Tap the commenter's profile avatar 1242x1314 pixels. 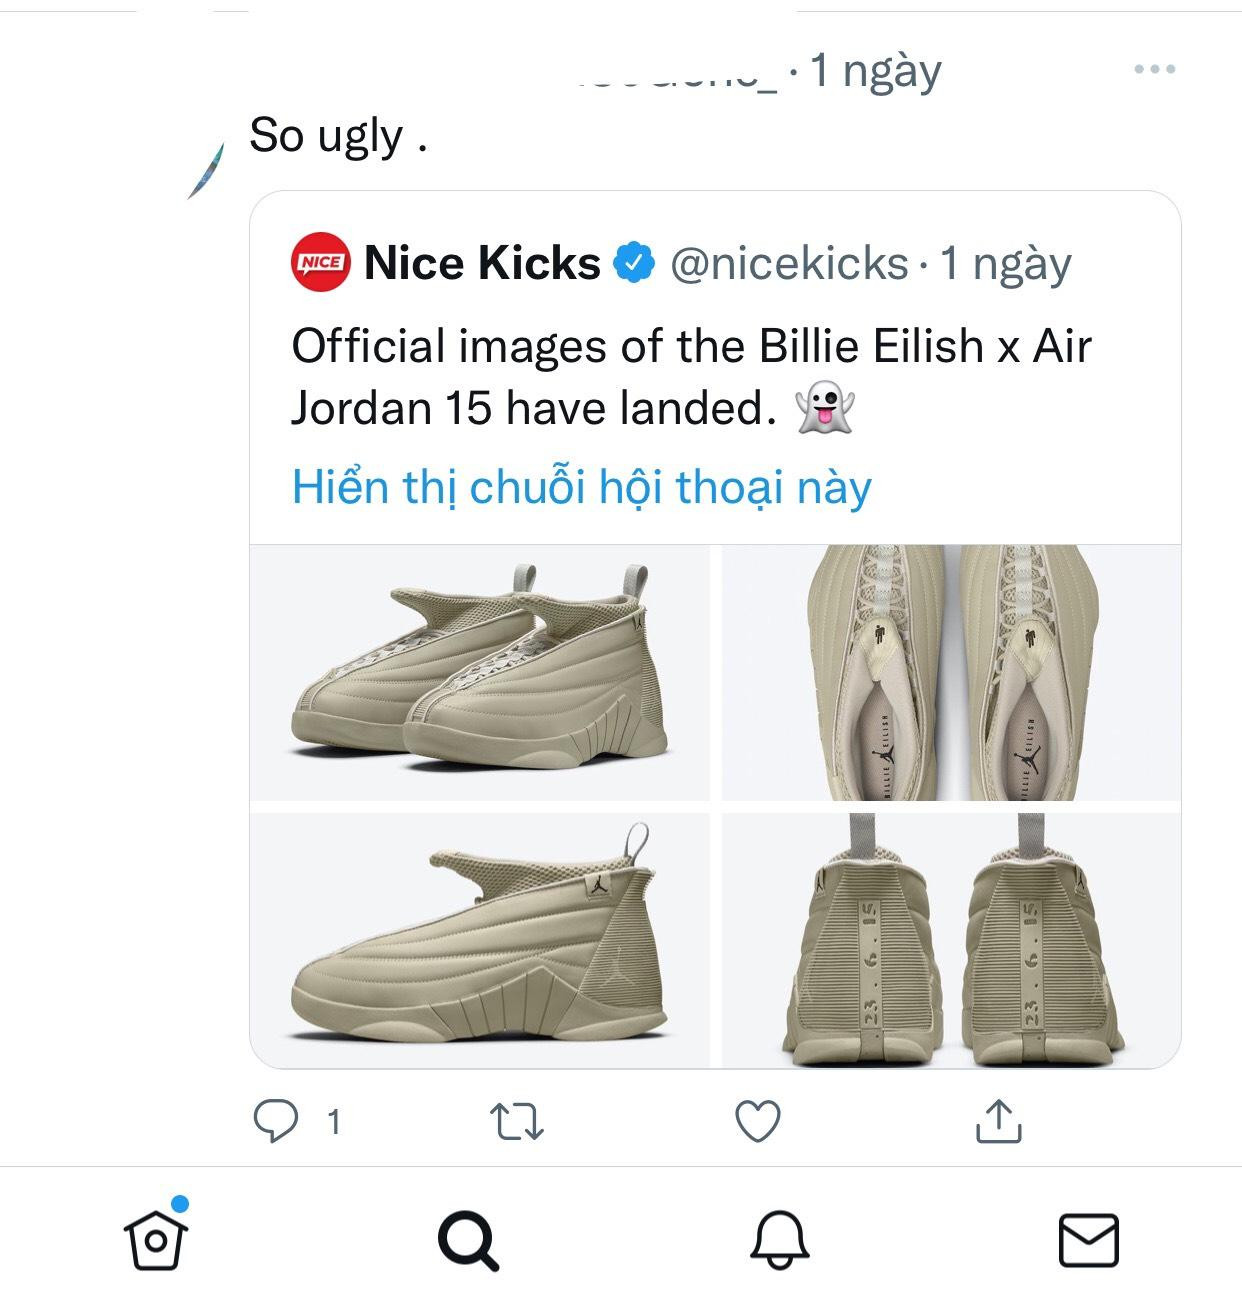tap(205, 170)
